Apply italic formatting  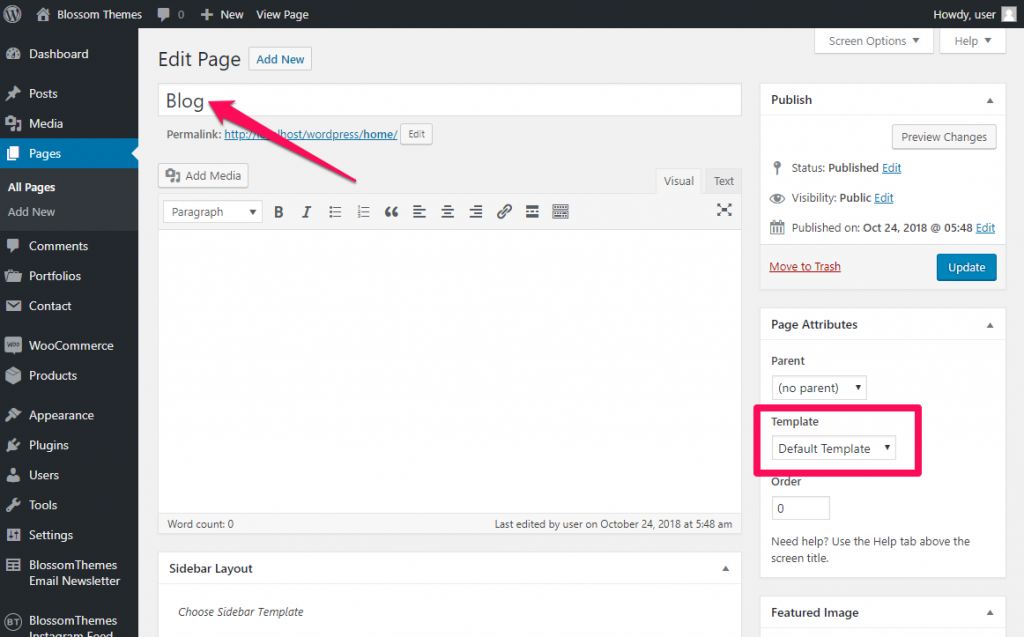306,211
